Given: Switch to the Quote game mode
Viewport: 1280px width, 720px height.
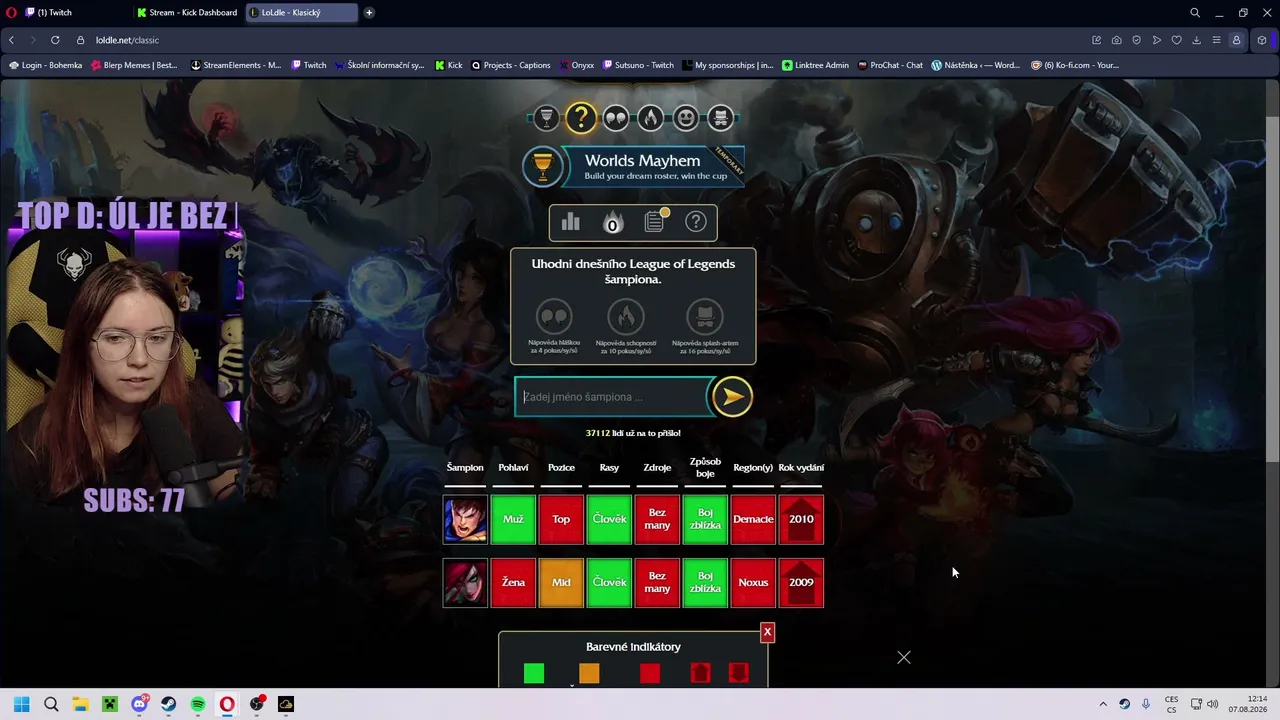Looking at the screenshot, I should click(616, 118).
